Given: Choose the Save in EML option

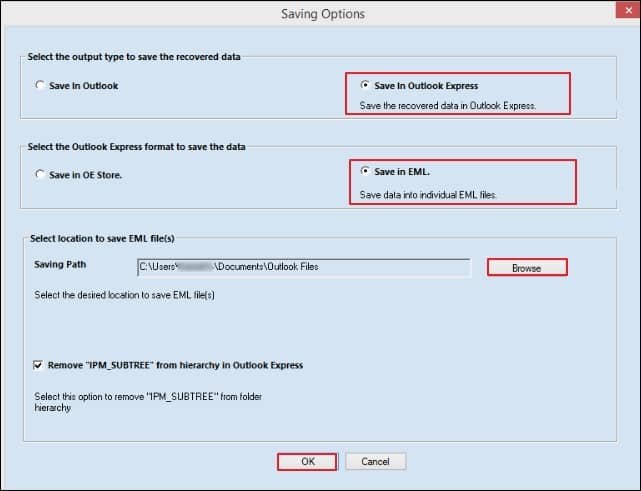Looking at the screenshot, I should click(365, 171).
